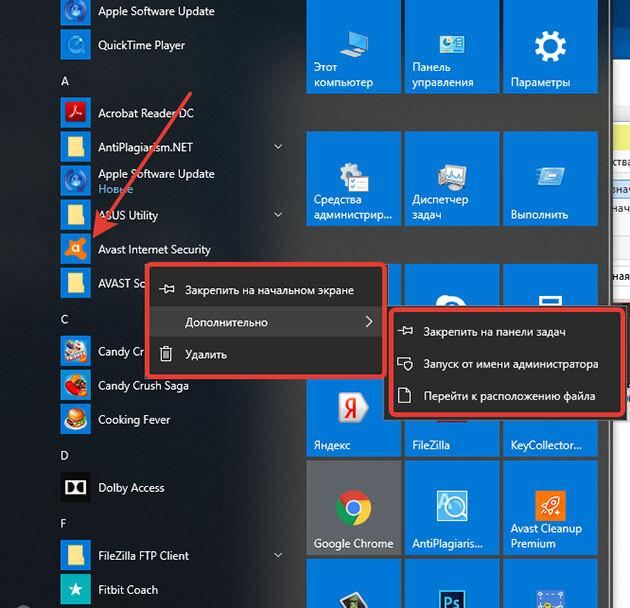This screenshot has height=608, width=630.
Task: Choose Удалить from the context menu
Action: point(265,354)
